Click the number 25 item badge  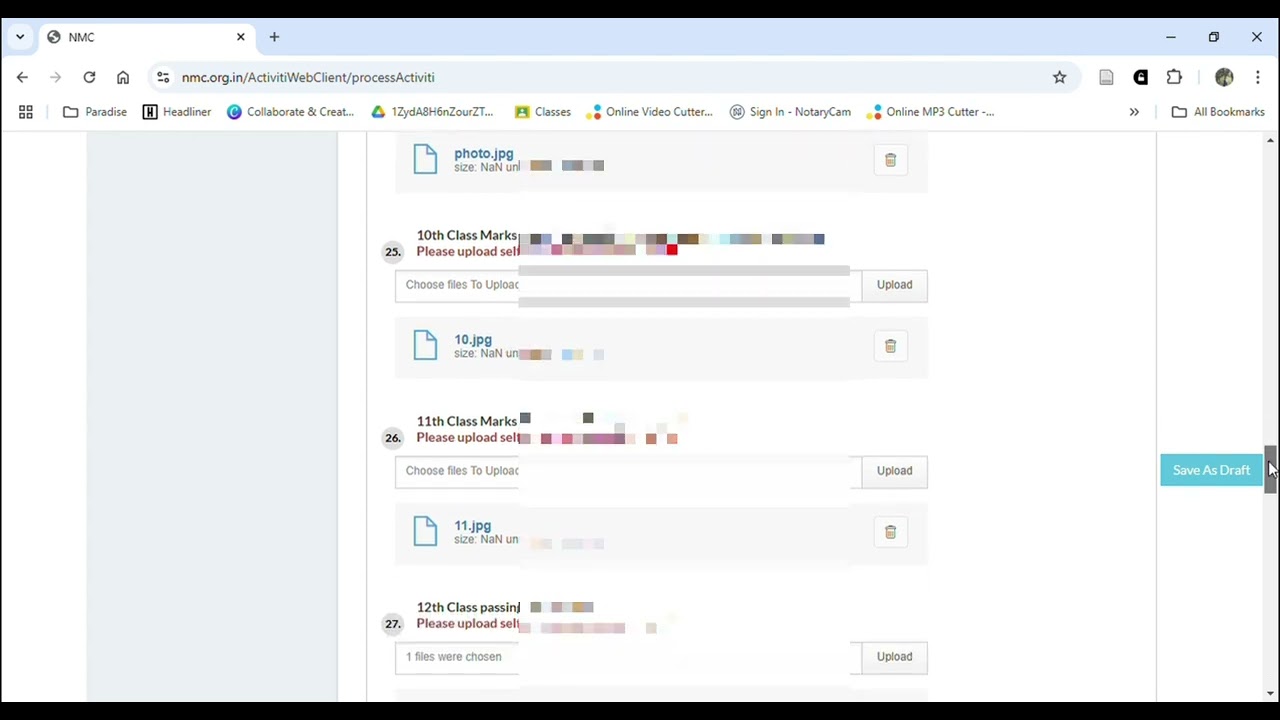point(393,252)
